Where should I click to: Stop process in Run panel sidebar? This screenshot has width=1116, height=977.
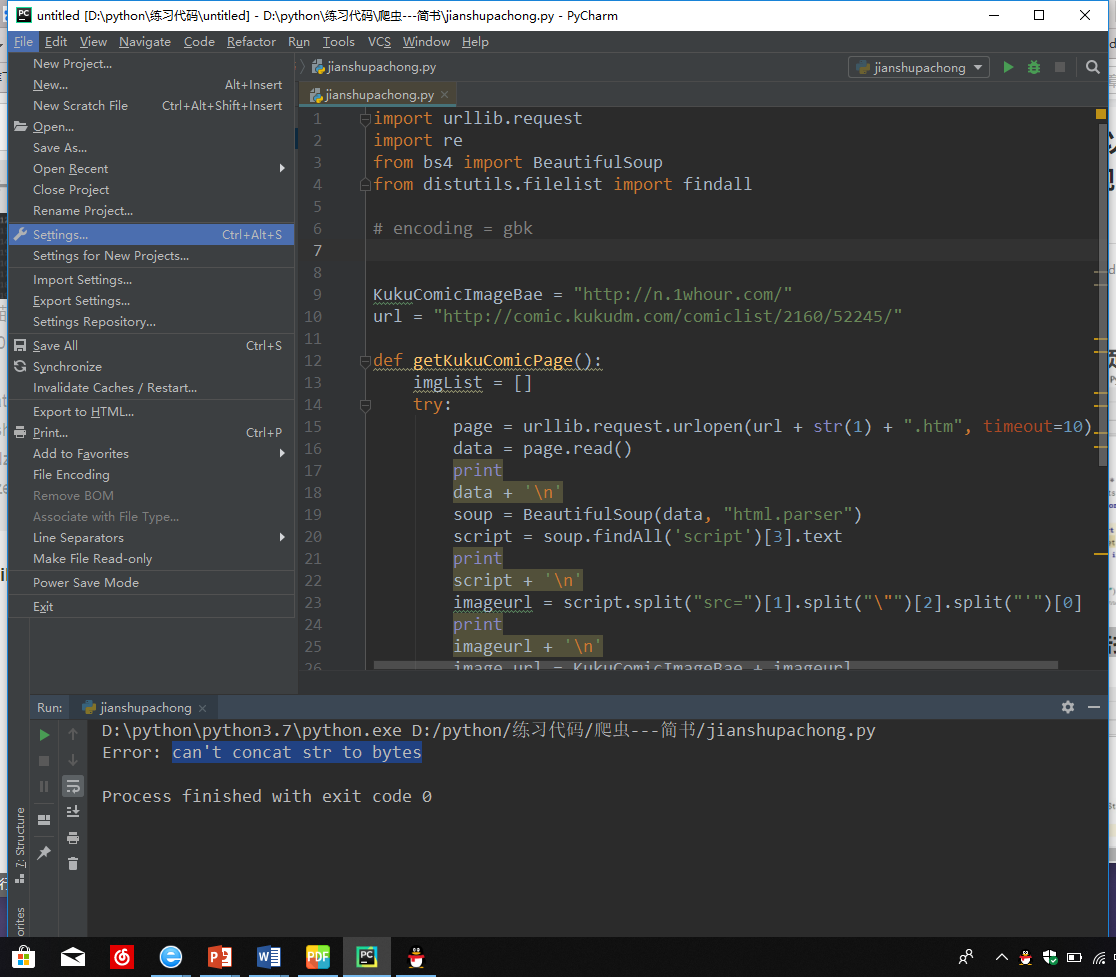(44, 761)
